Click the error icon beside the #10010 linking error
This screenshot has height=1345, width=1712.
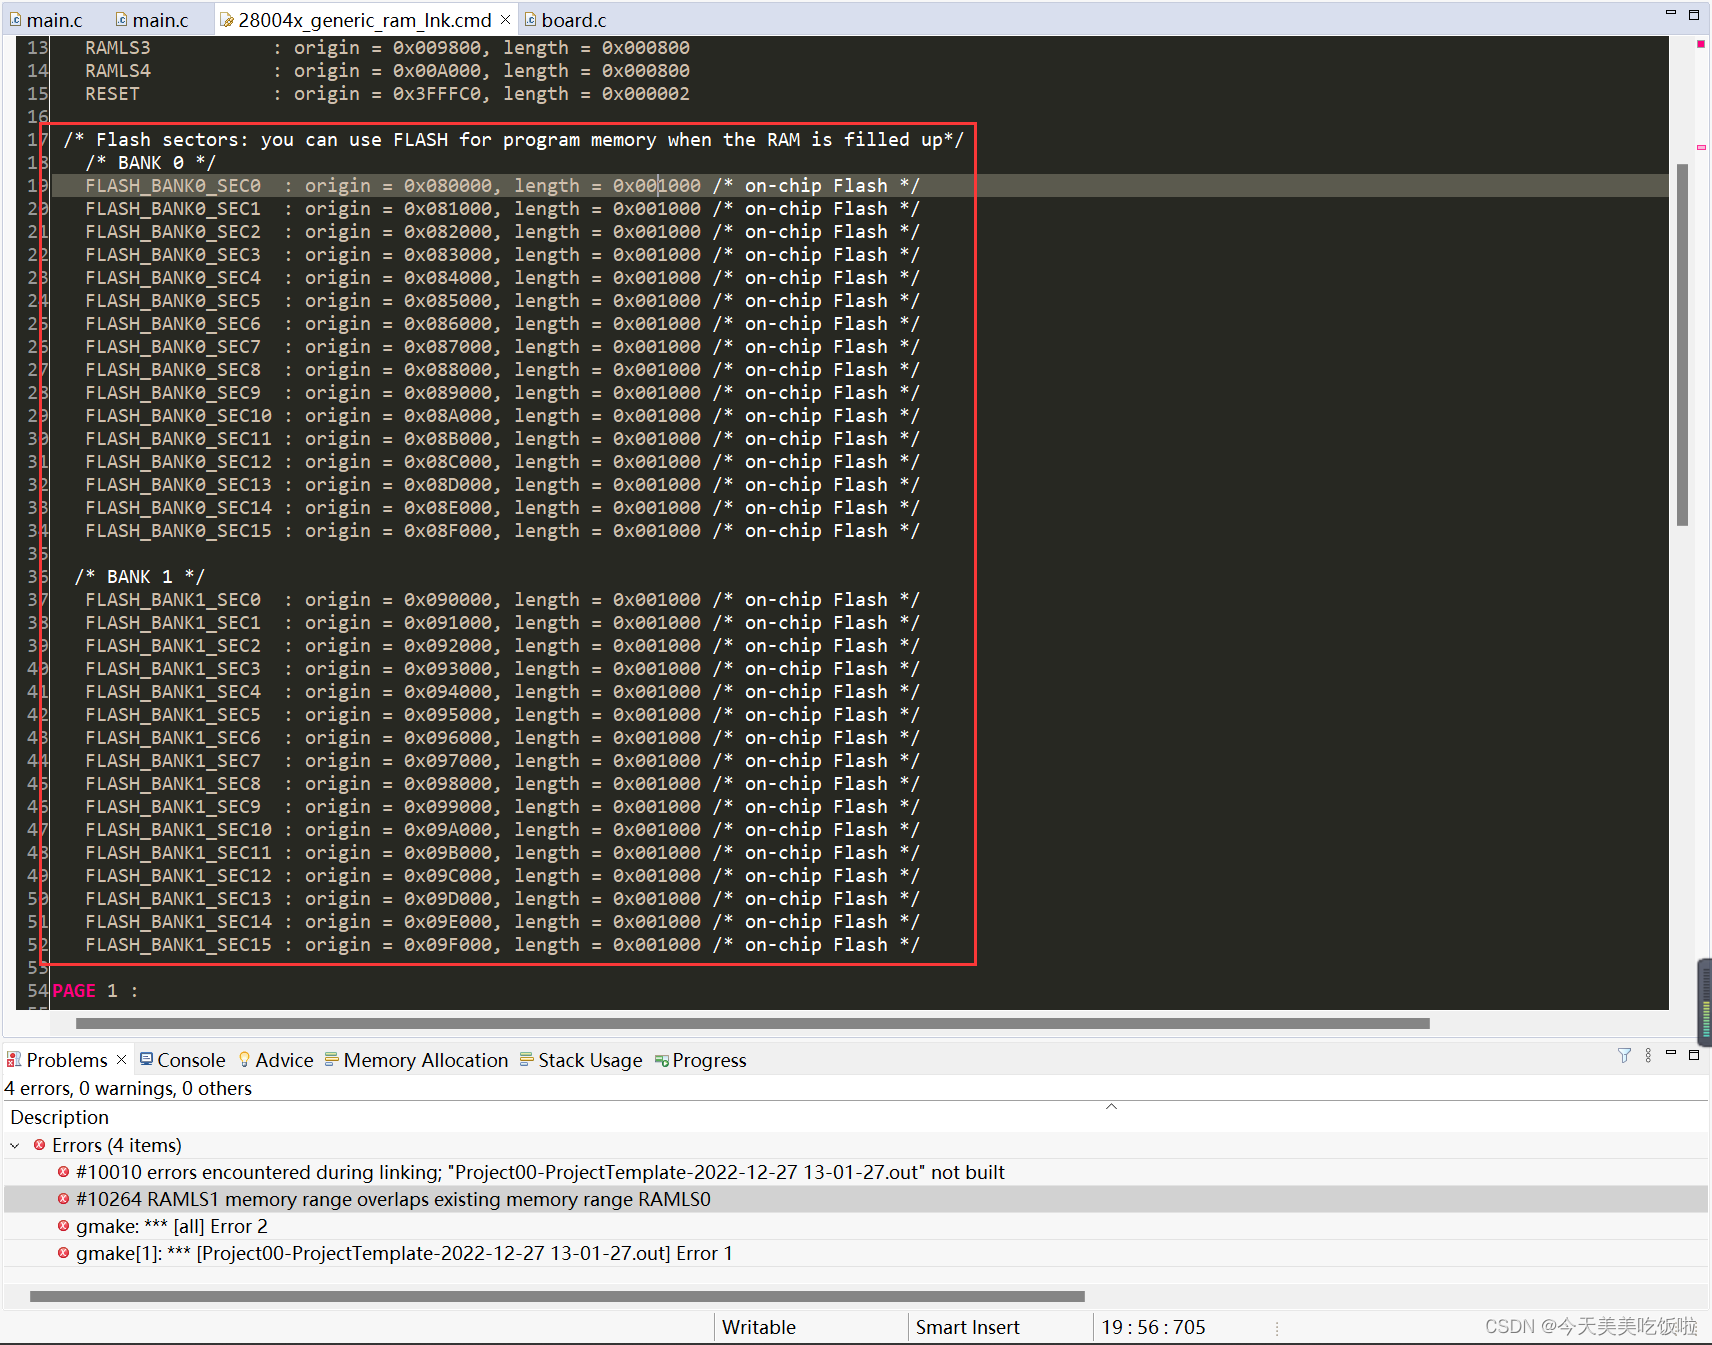click(x=63, y=1172)
